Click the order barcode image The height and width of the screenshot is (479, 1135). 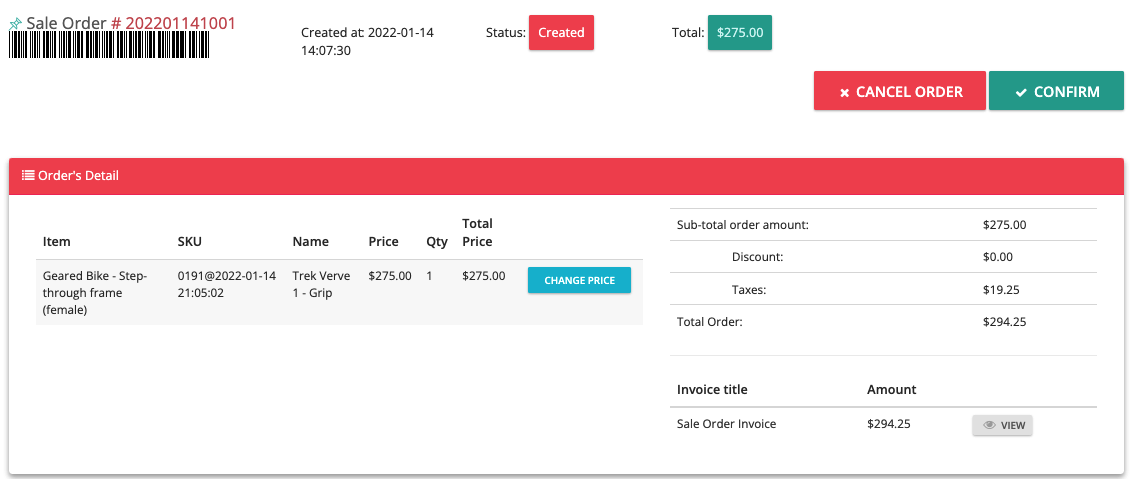109,46
